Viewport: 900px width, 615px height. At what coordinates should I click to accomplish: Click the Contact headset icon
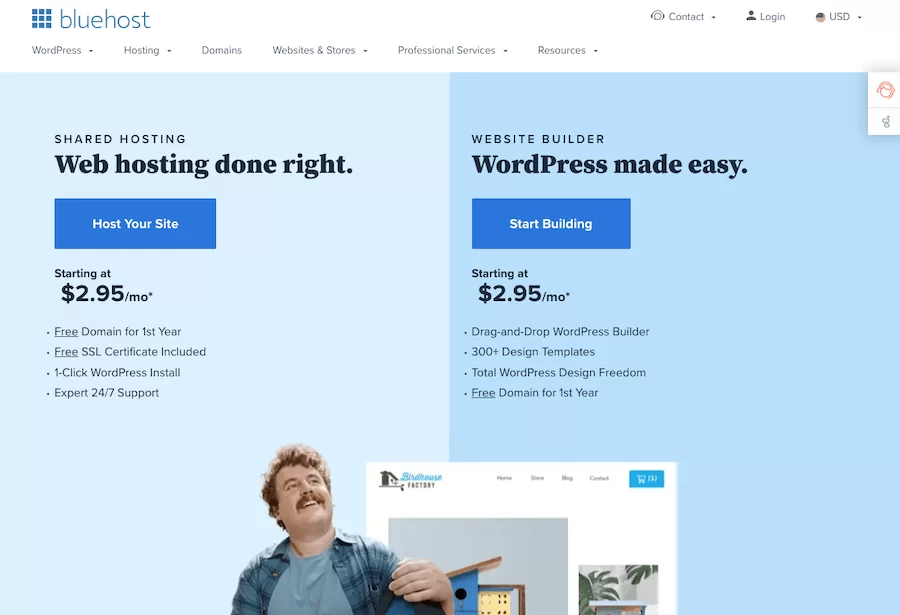coord(657,16)
